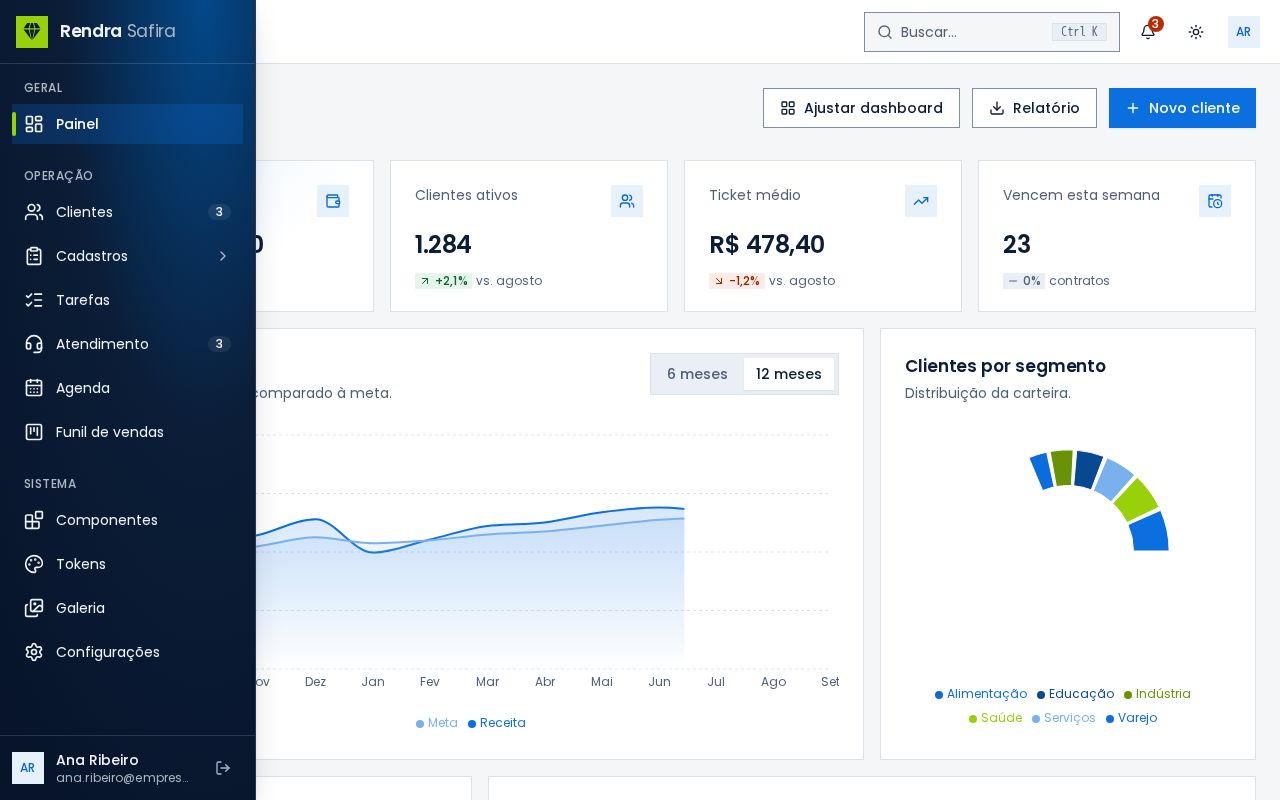Focus the Buscar search field
The width and height of the screenshot is (1280, 800).
(992, 32)
